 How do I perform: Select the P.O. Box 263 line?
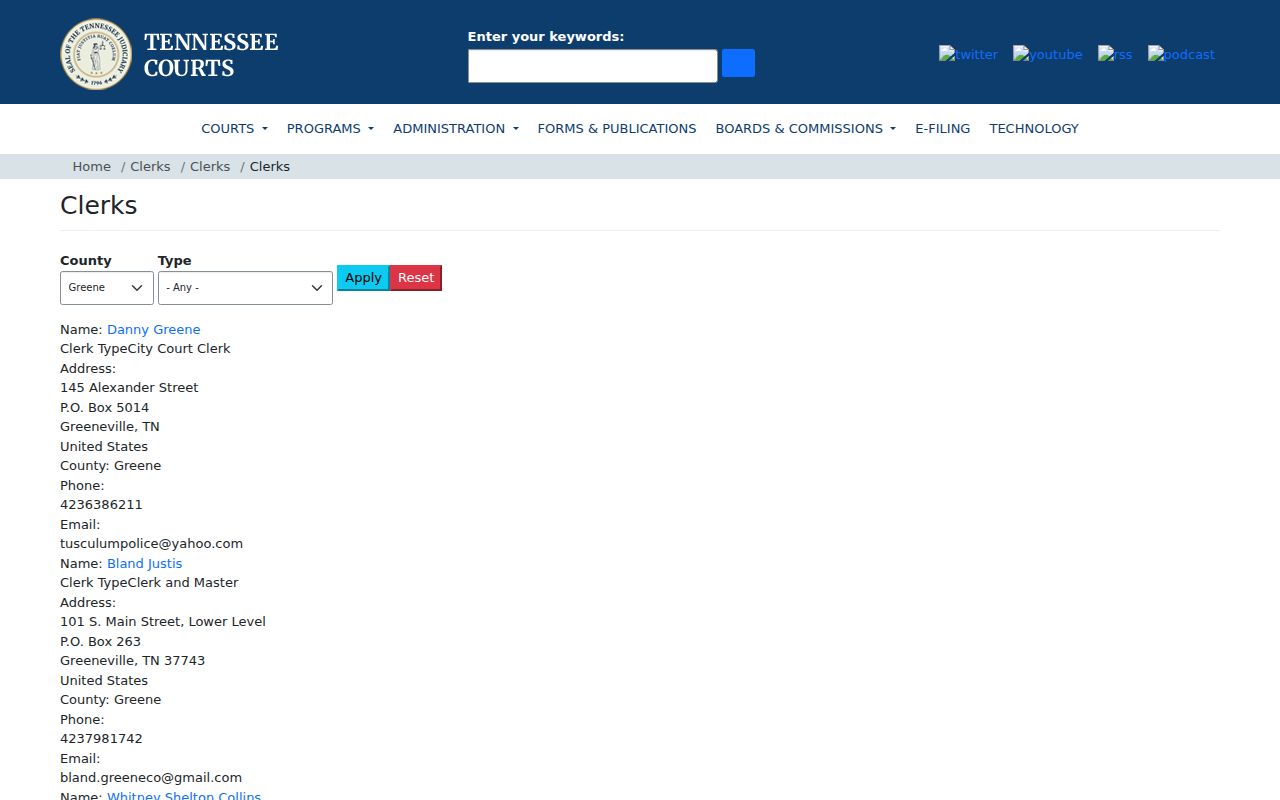coord(101,641)
